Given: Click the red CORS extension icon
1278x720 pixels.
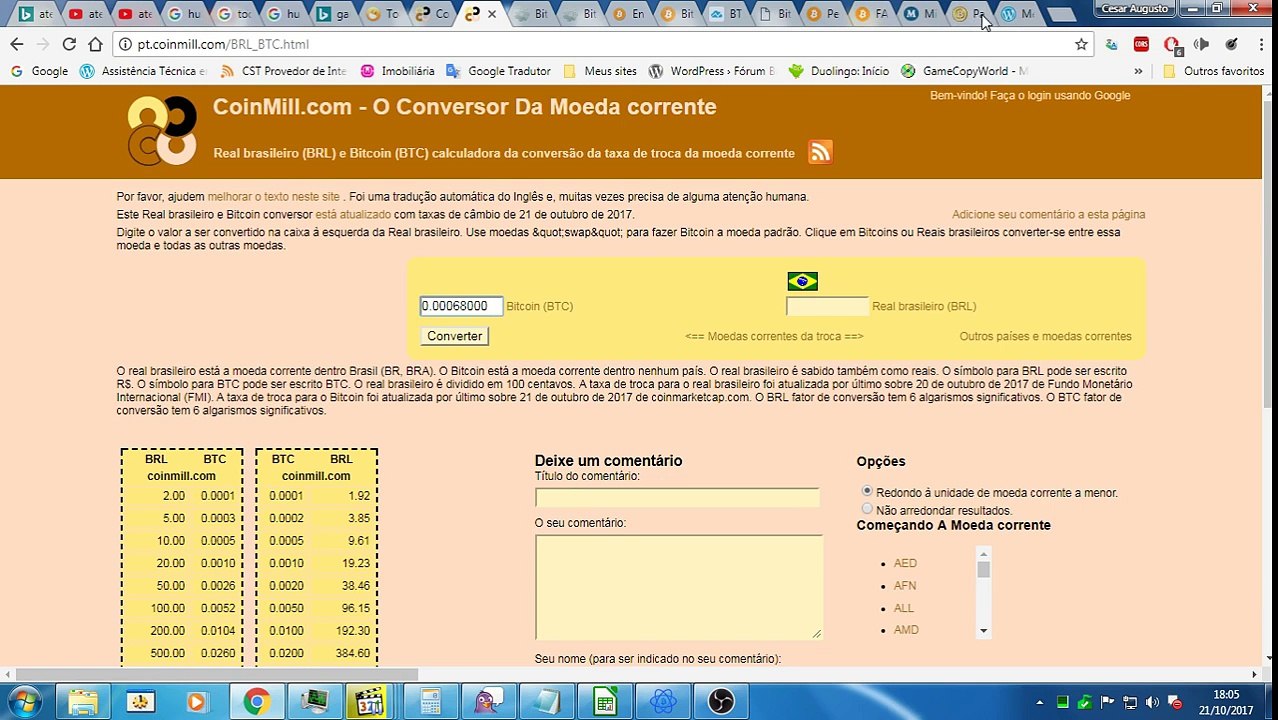Looking at the screenshot, I should tap(1142, 44).
